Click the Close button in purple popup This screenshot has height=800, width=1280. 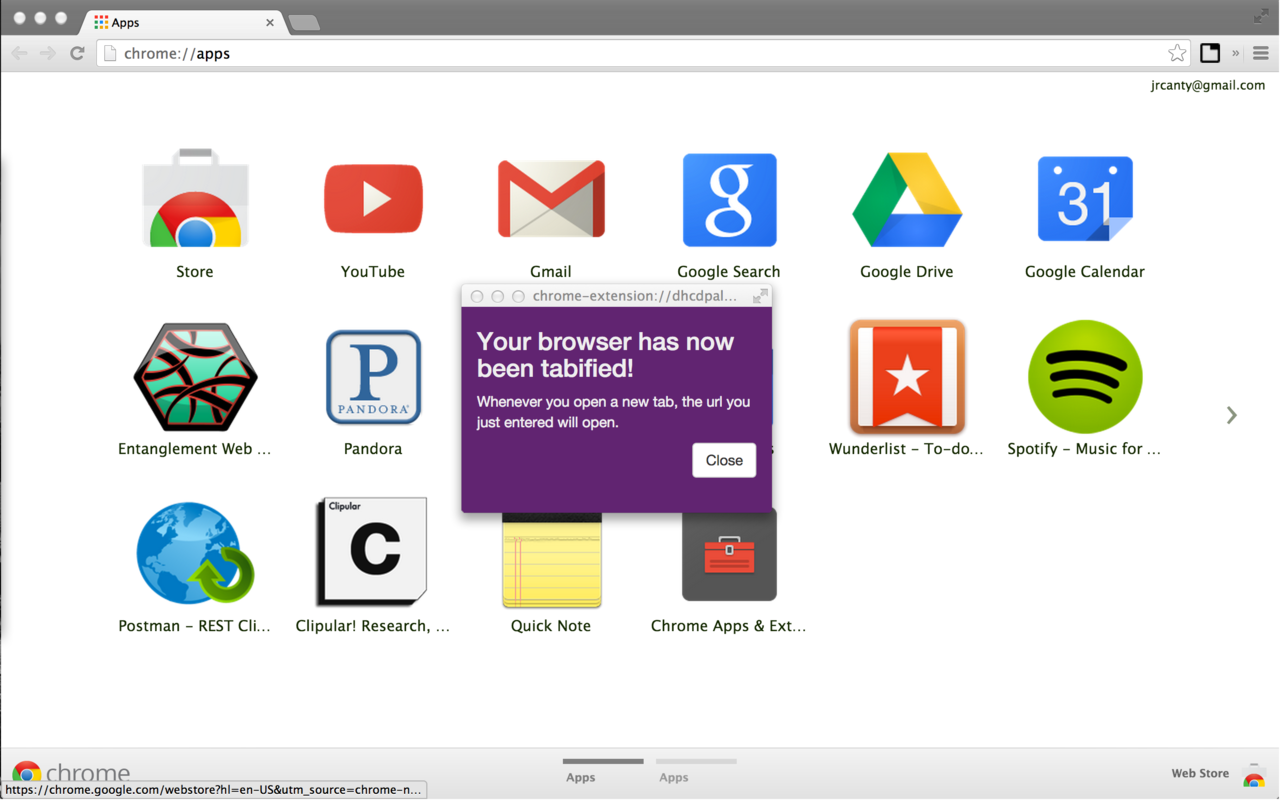pyautogui.click(x=724, y=460)
